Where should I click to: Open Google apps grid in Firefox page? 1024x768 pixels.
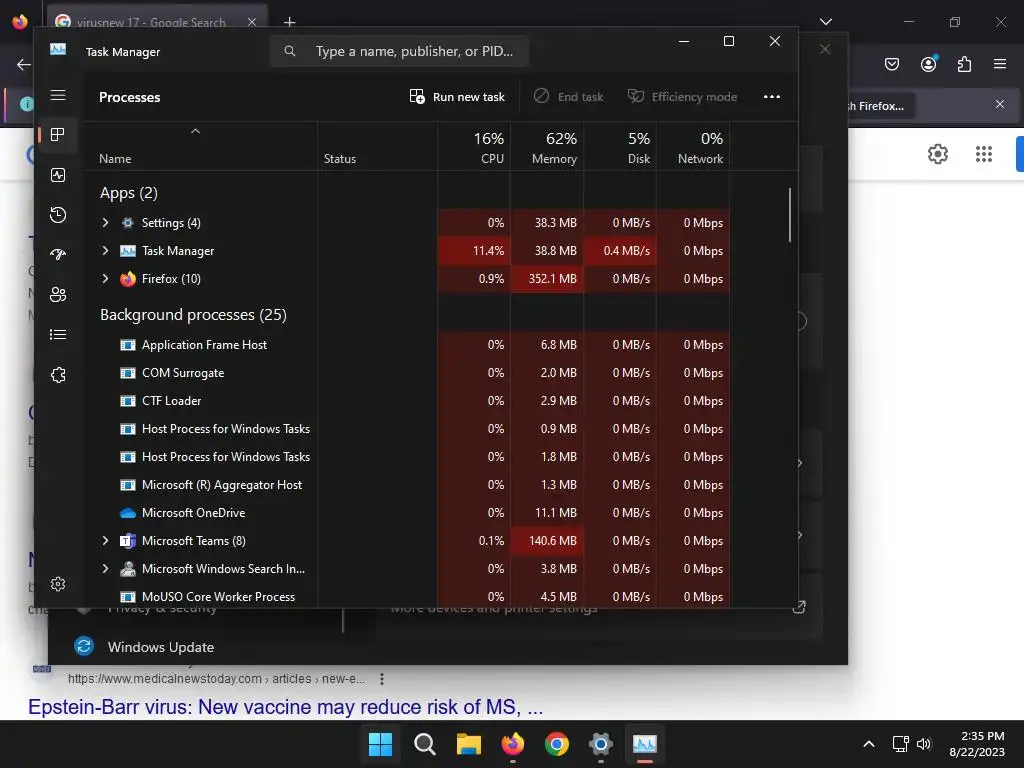[x=984, y=154]
